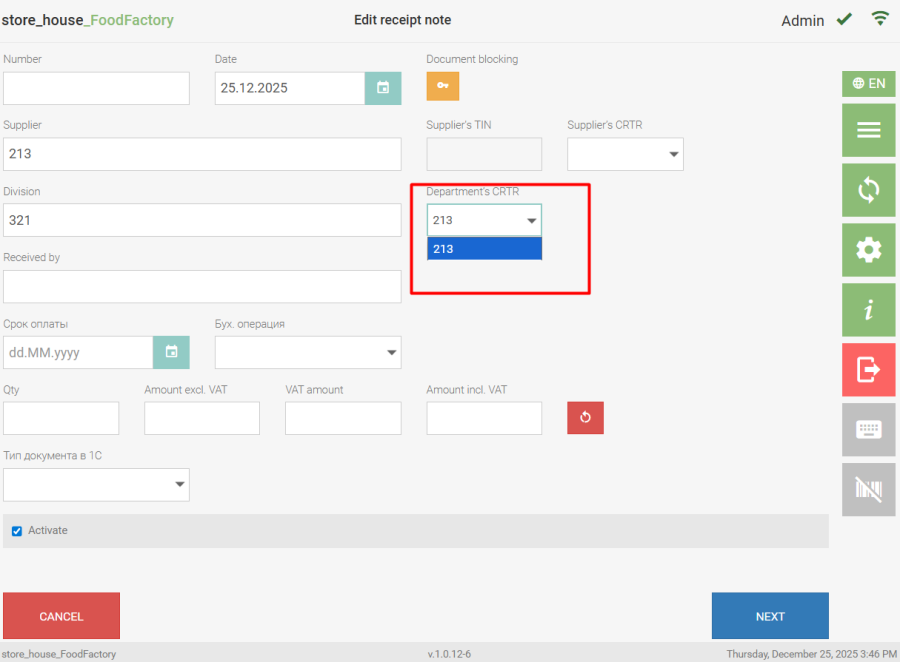Click the red CANCEL button

61,616
